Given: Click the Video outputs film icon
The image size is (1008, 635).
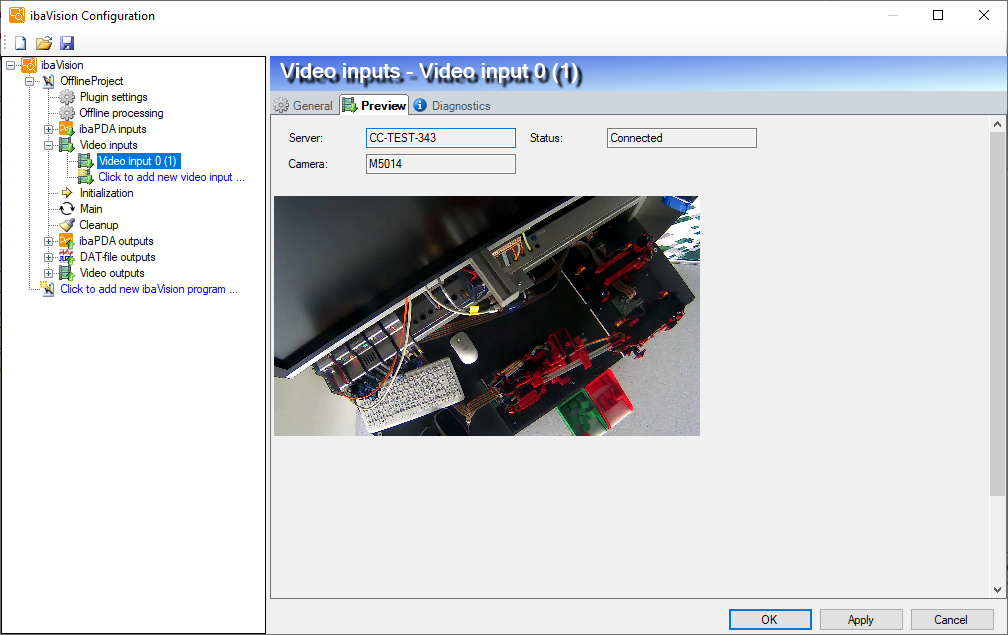Looking at the screenshot, I should 67,273.
